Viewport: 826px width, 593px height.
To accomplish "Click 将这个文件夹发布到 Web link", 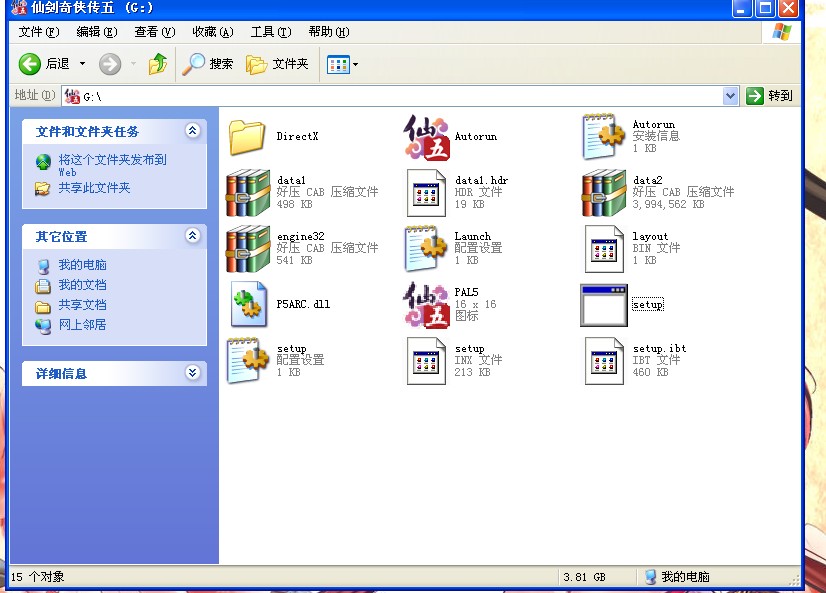I will click(112, 165).
